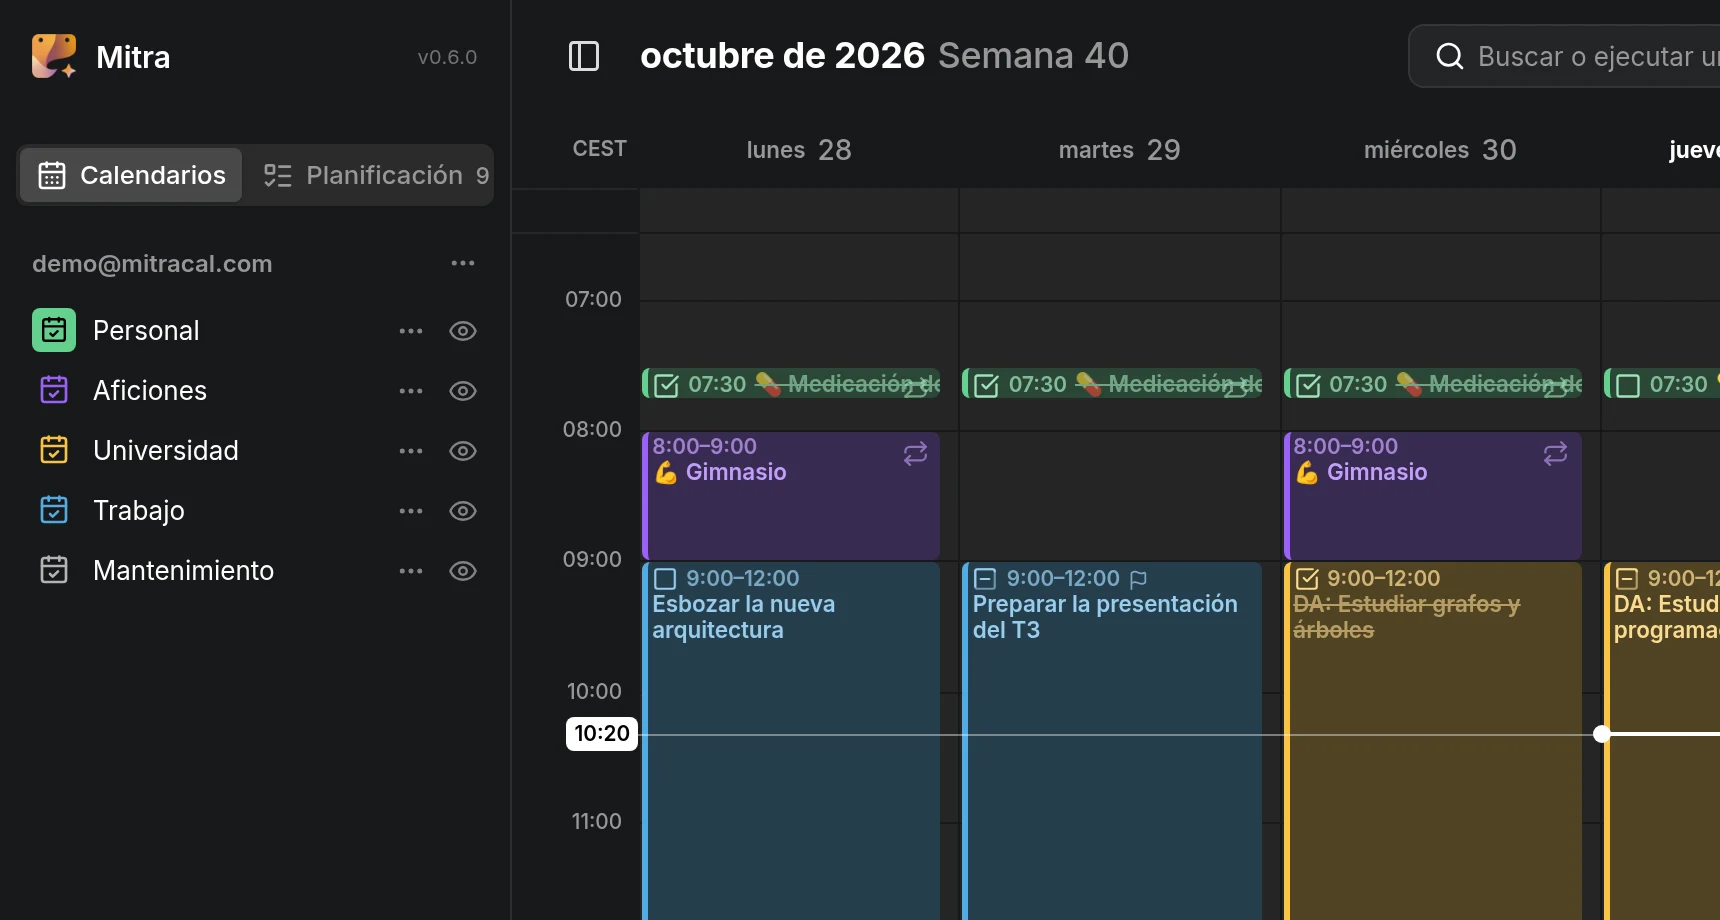Open the Aficiones calendar options menu

point(411,391)
